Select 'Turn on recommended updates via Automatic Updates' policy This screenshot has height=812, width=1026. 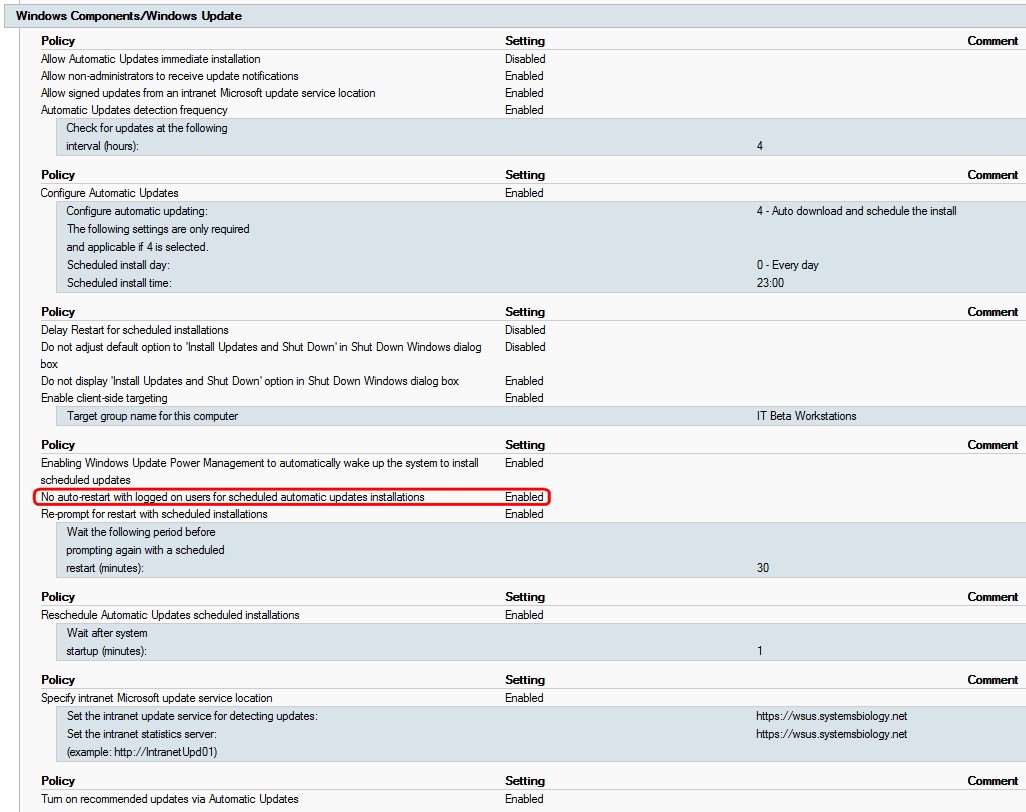point(170,800)
